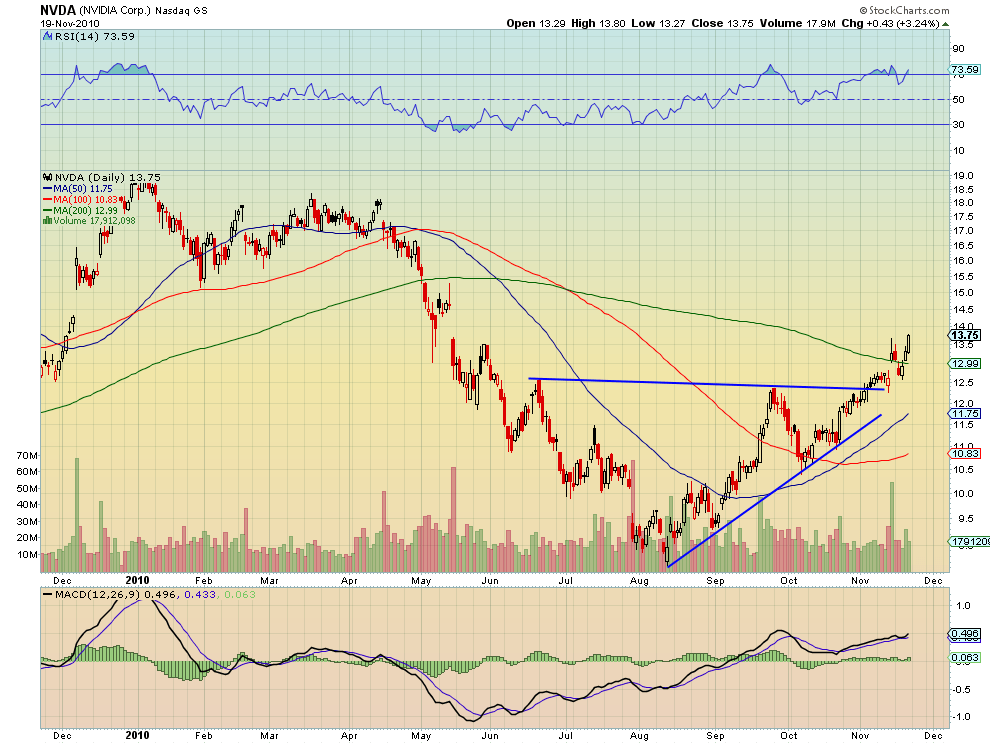Click the volume bars icon beside Volume legend
Image resolution: width=990 pixels, height=744 pixels.
pos(47,220)
